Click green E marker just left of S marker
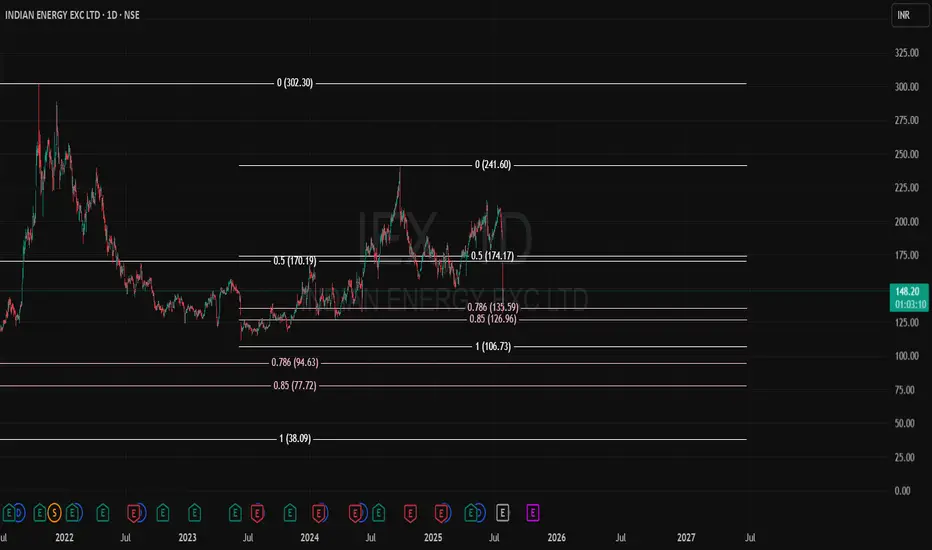The height and width of the screenshot is (550, 932). pyautogui.click(x=39, y=513)
